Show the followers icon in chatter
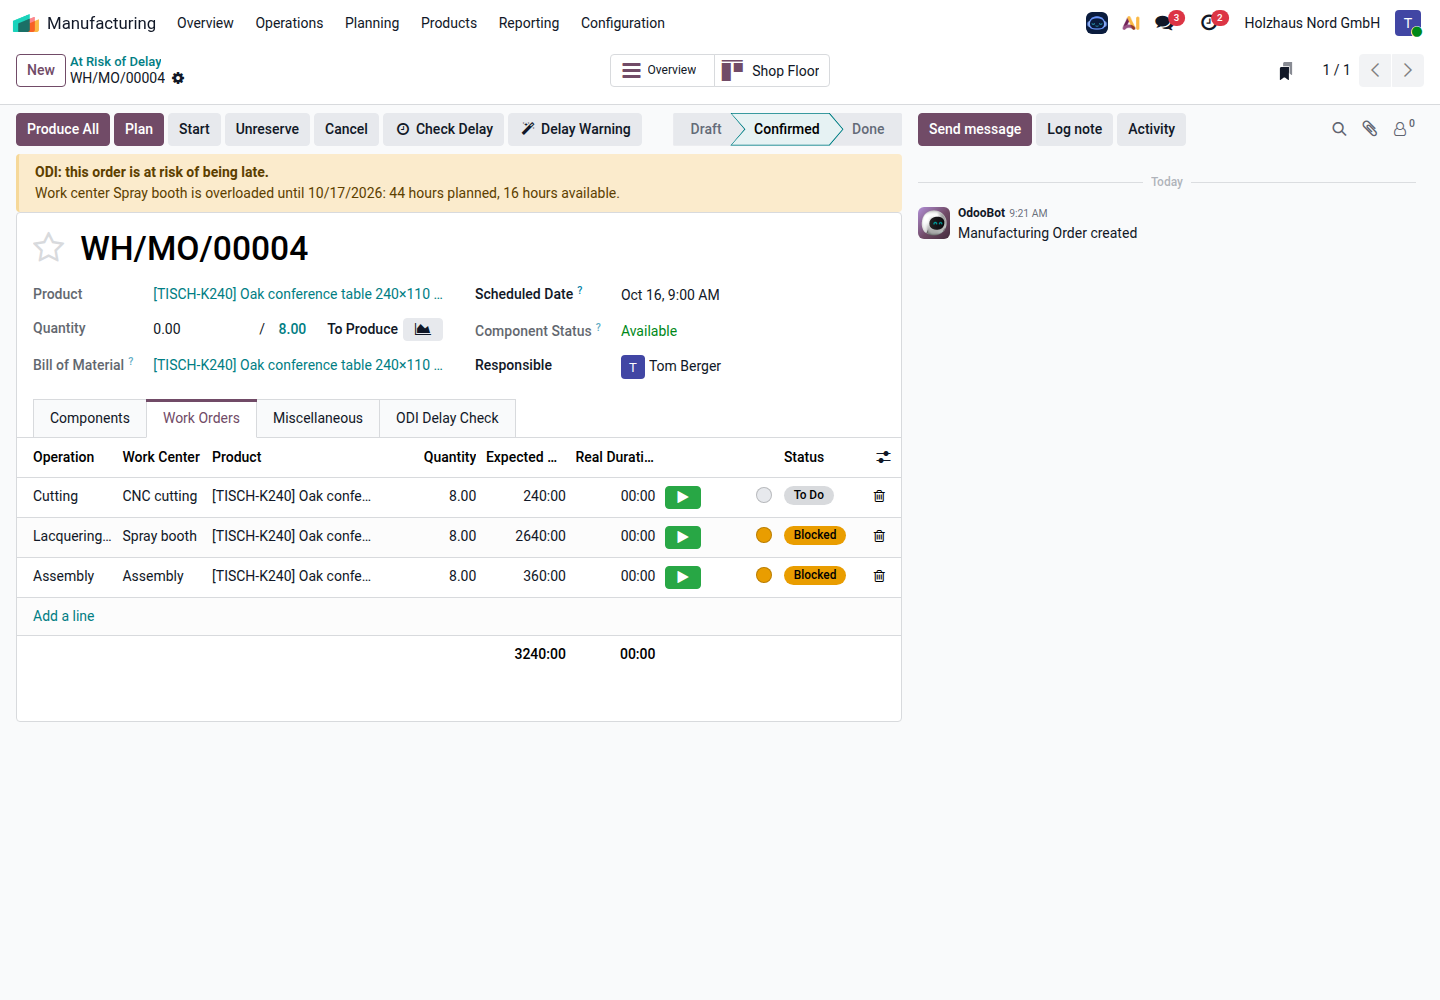This screenshot has width=1440, height=1000. point(1403,128)
